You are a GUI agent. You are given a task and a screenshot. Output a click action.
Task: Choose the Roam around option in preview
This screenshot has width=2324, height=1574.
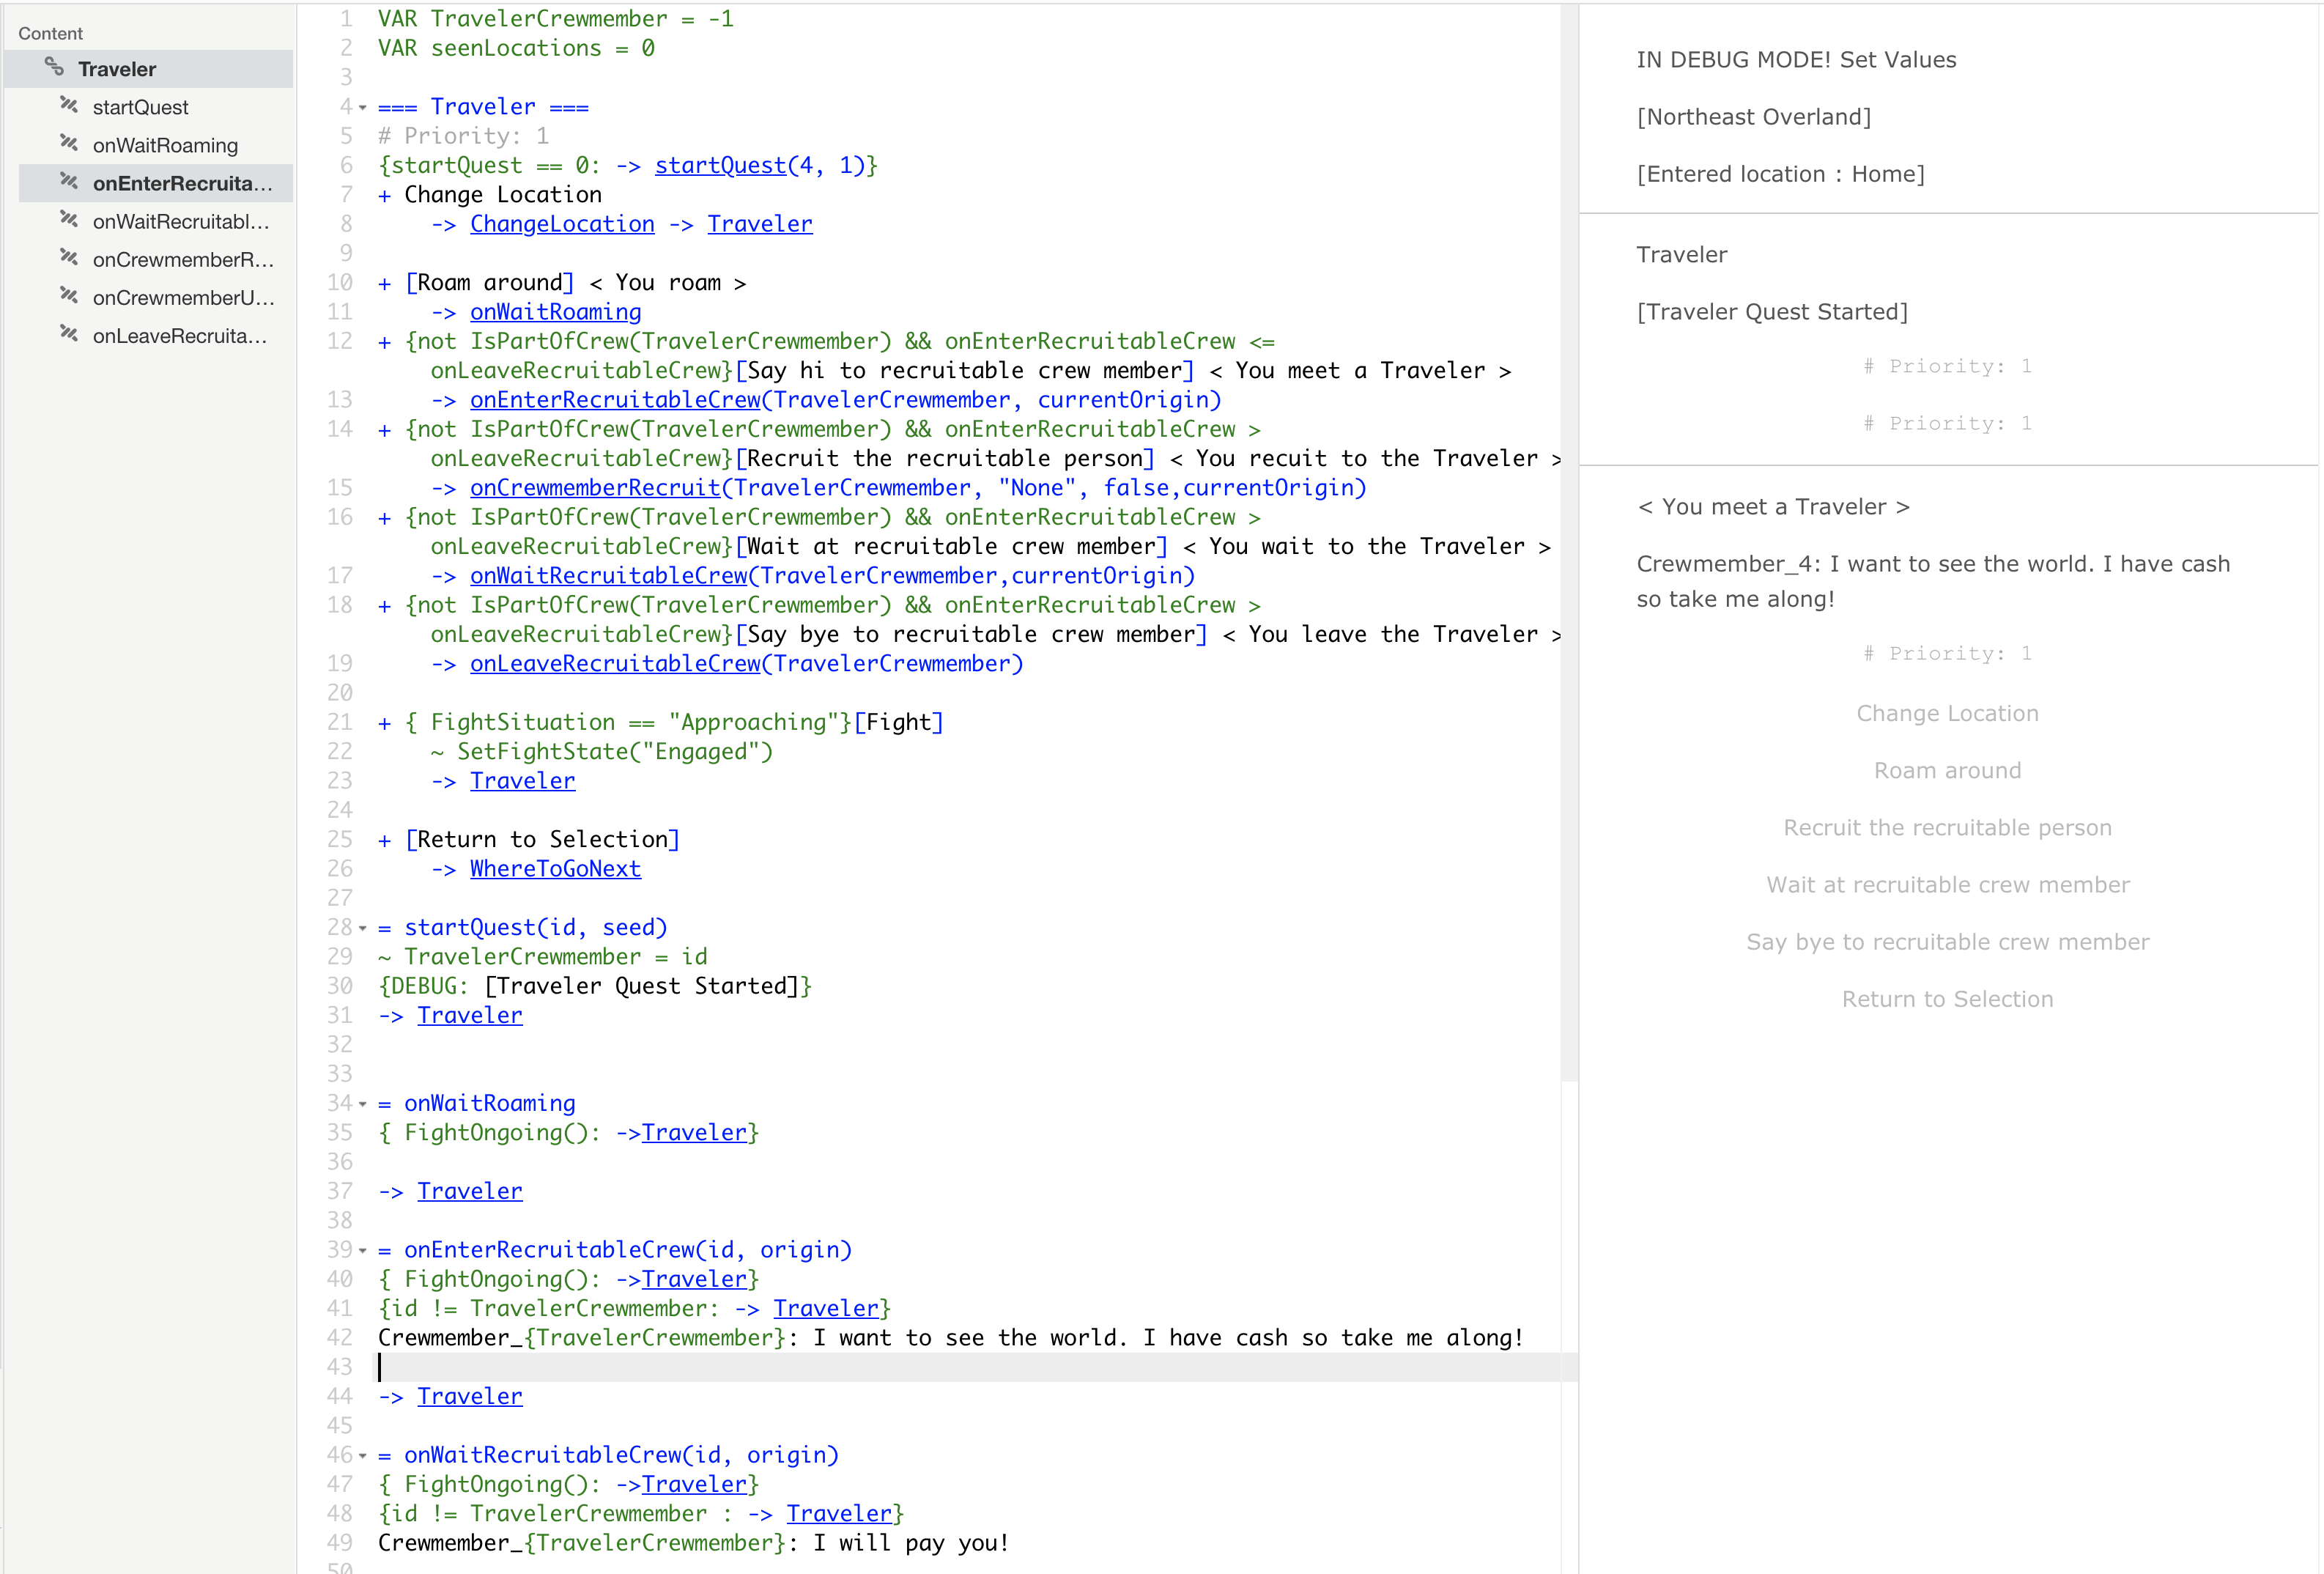[x=1947, y=770]
